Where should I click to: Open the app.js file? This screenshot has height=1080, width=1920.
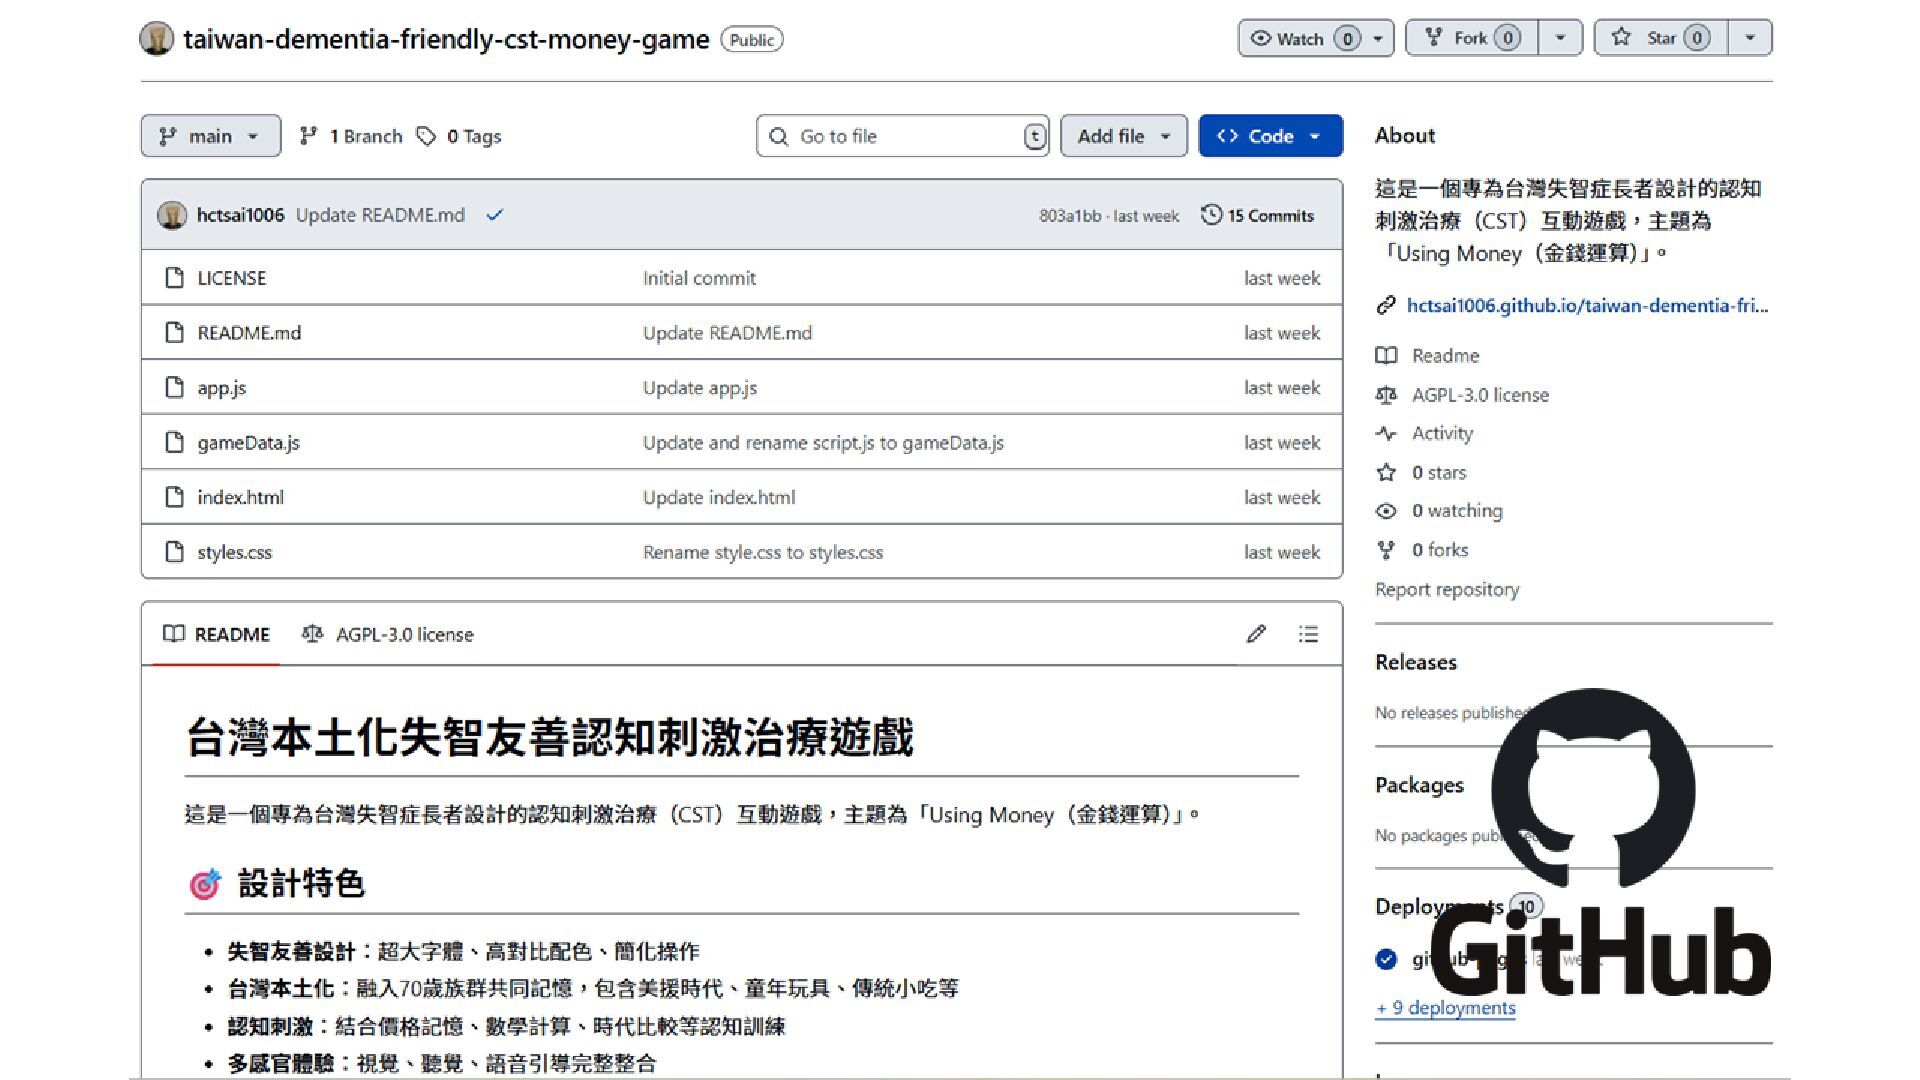[x=222, y=388]
